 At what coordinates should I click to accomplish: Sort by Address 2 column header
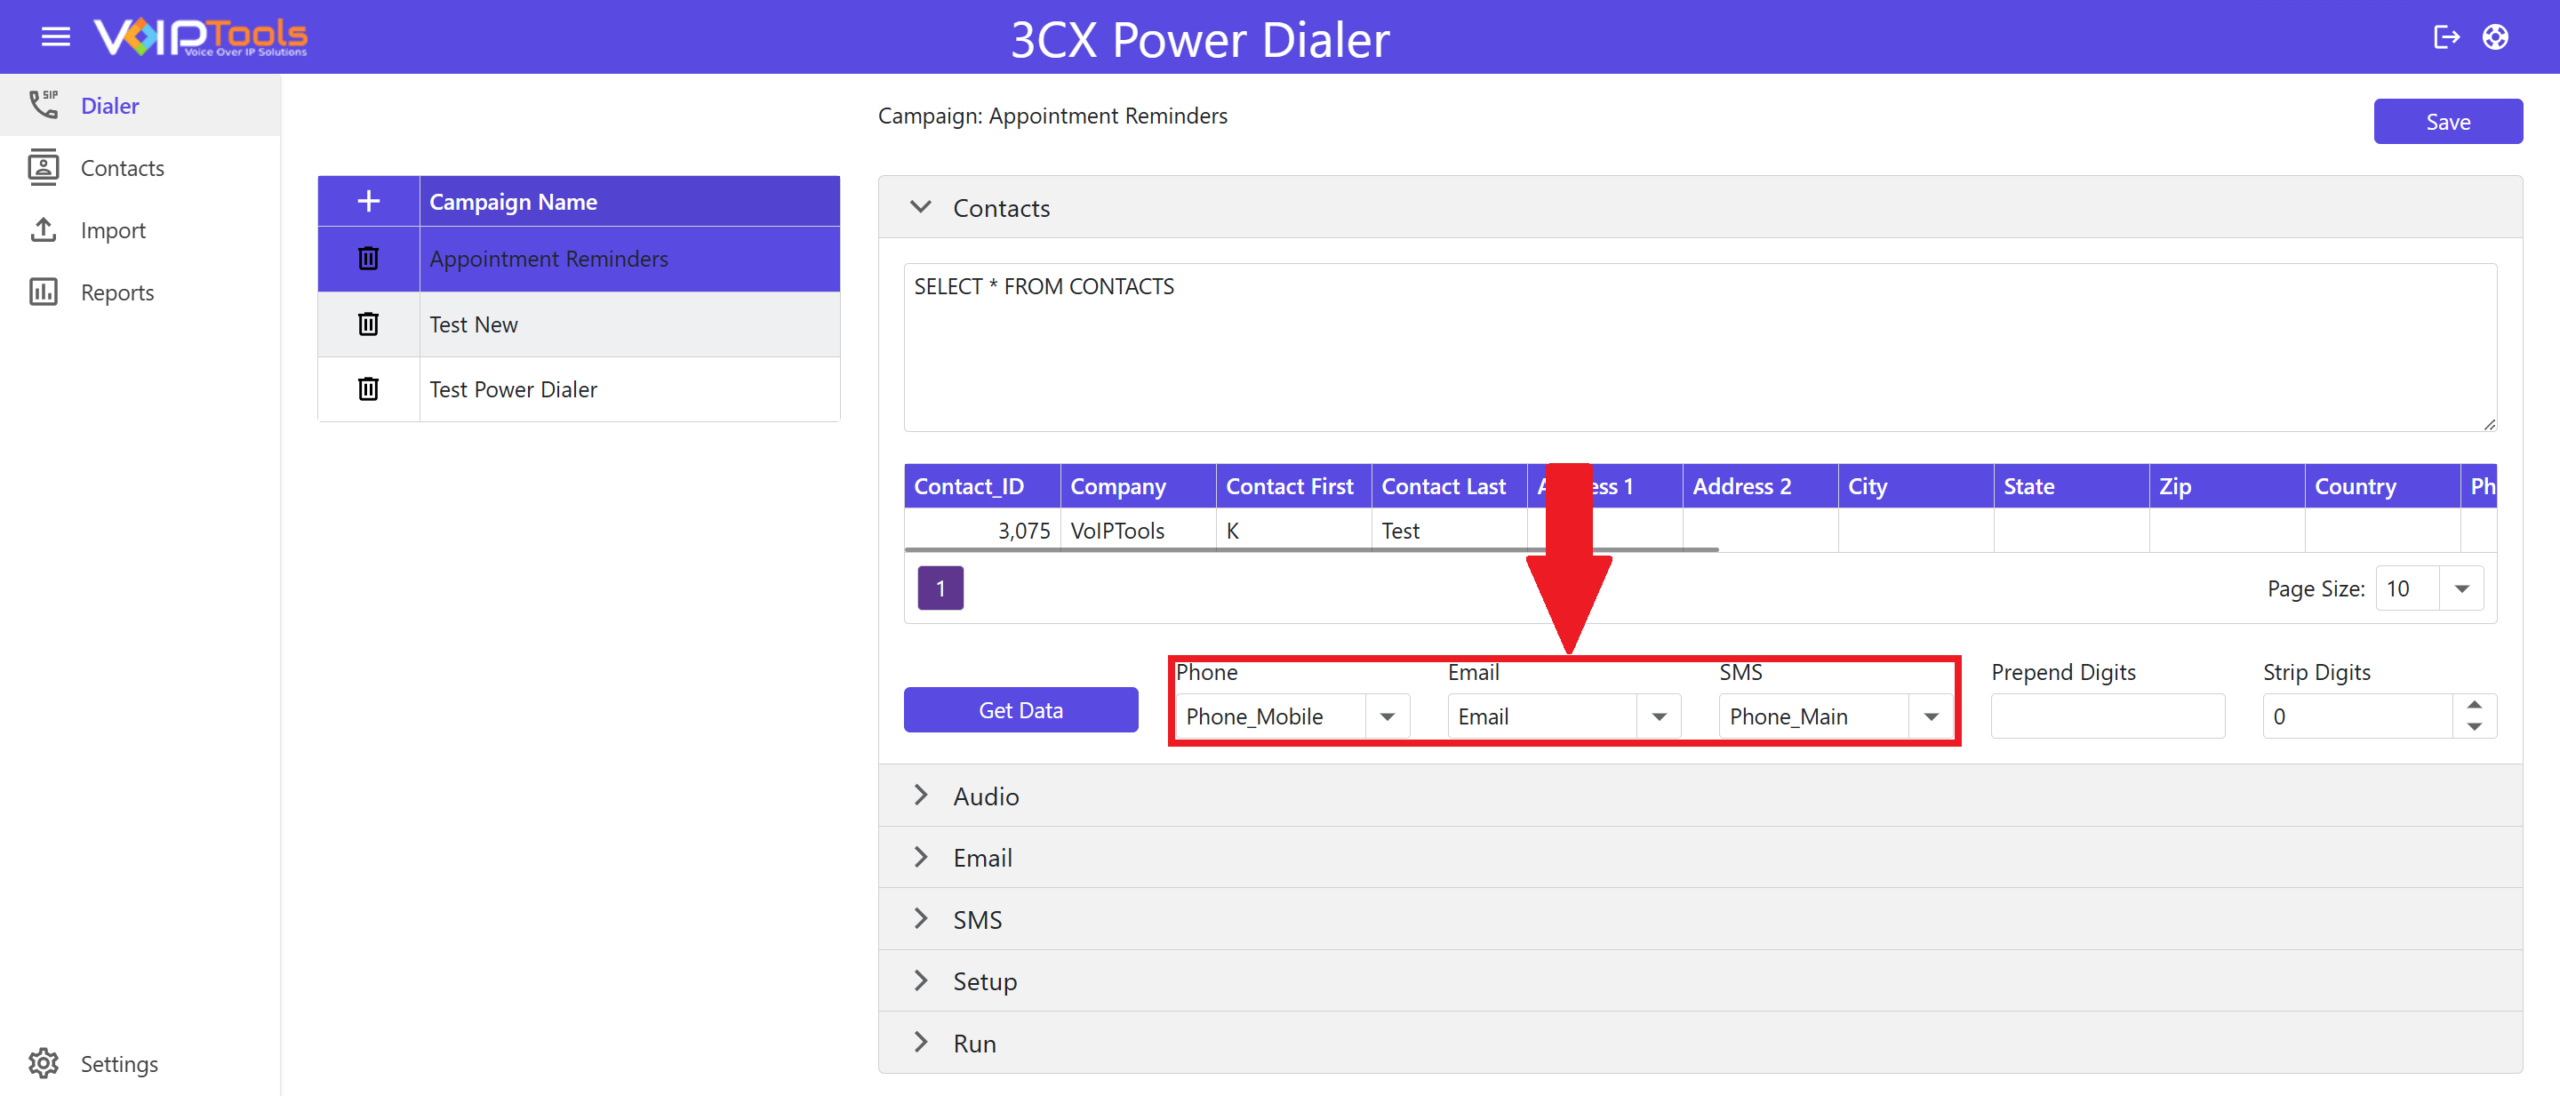pos(1760,486)
